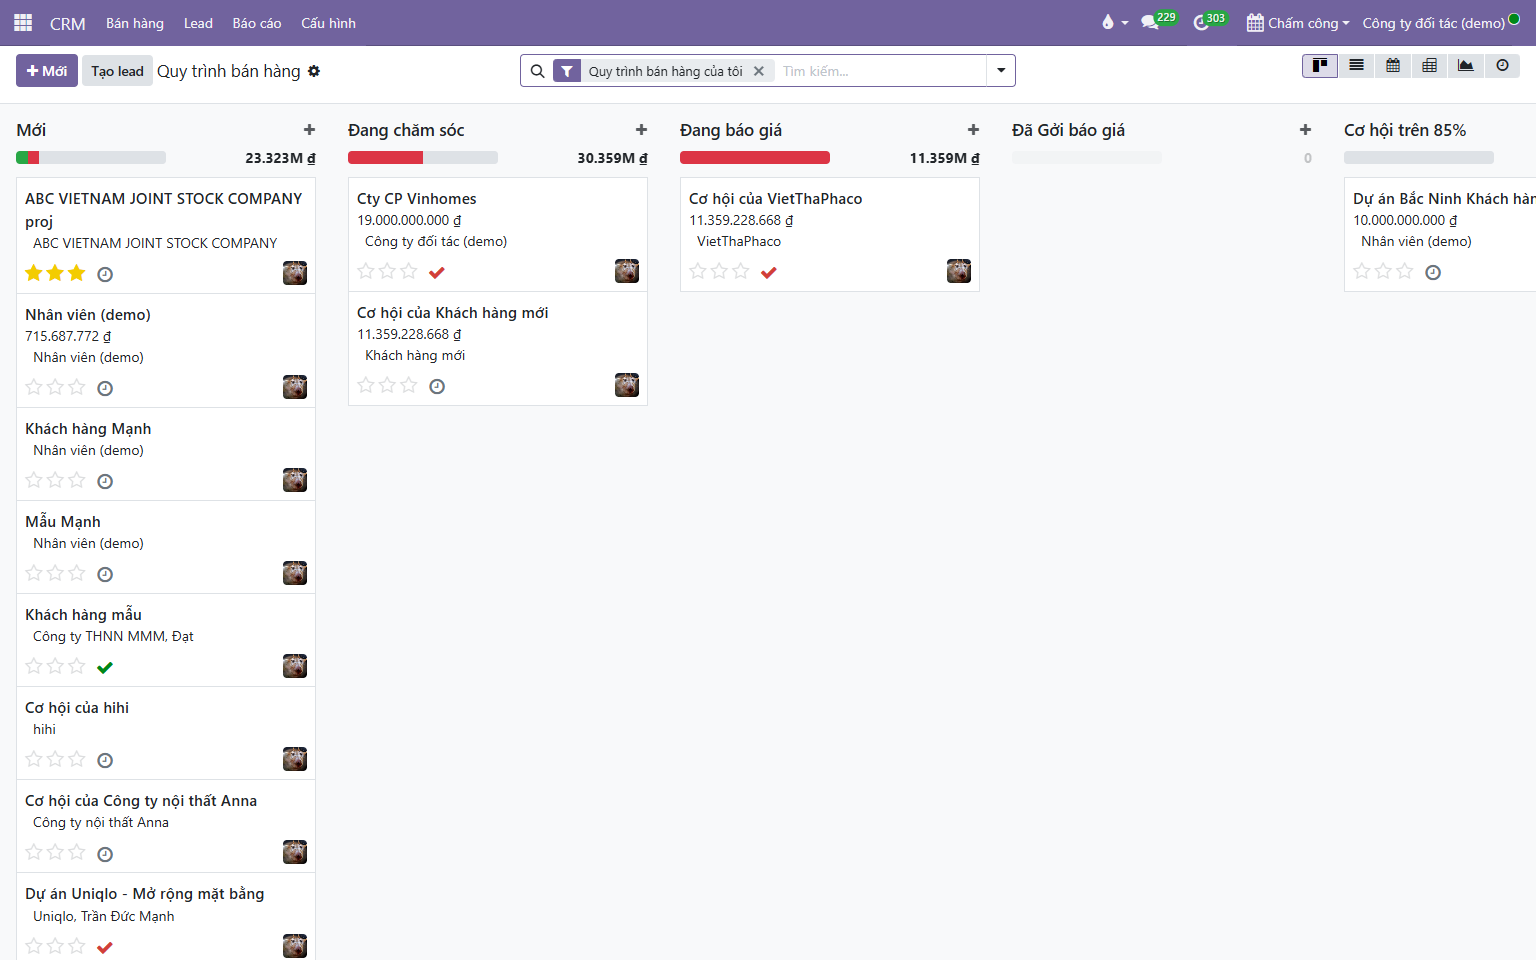Open the user avatar on Cơ hội của VietThaPhaco
This screenshot has height=960, width=1536.
click(x=959, y=271)
